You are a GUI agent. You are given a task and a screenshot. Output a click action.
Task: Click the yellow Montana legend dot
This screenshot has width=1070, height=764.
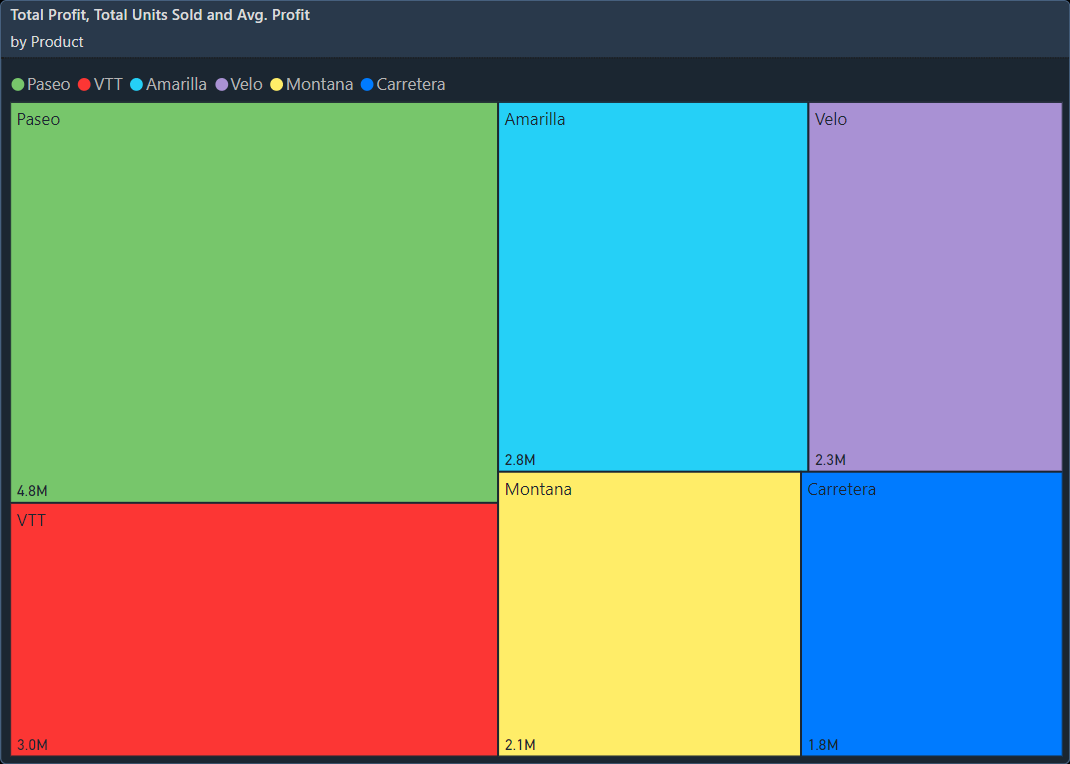pyautogui.click(x=277, y=85)
